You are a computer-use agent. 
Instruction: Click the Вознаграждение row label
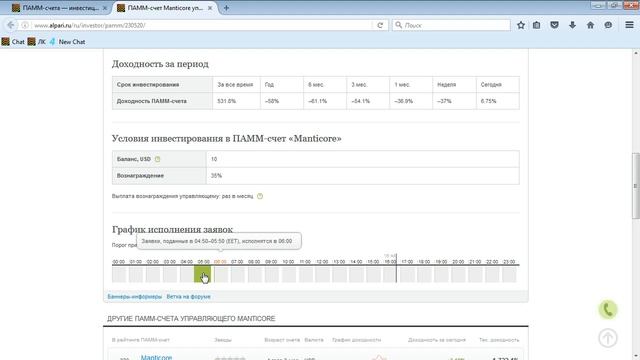coord(140,176)
